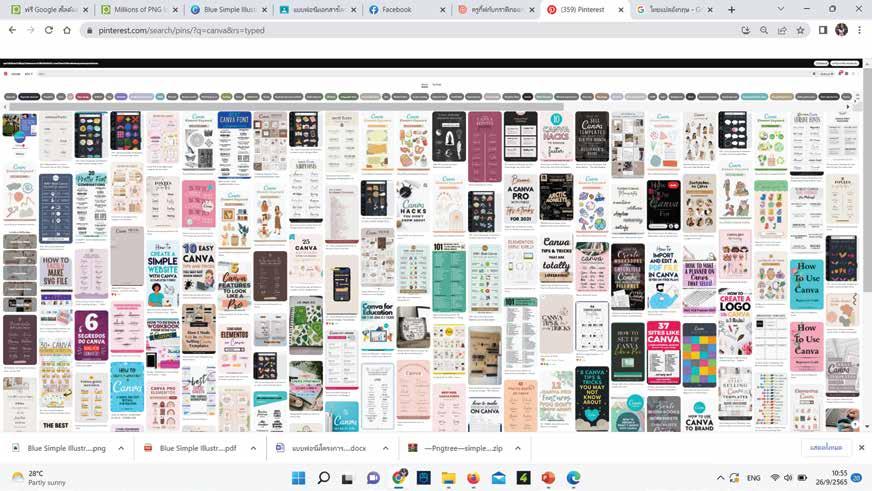Viewport: 872px width, 491px height.
Task: Open File Explorer from the taskbar
Action: point(448,478)
